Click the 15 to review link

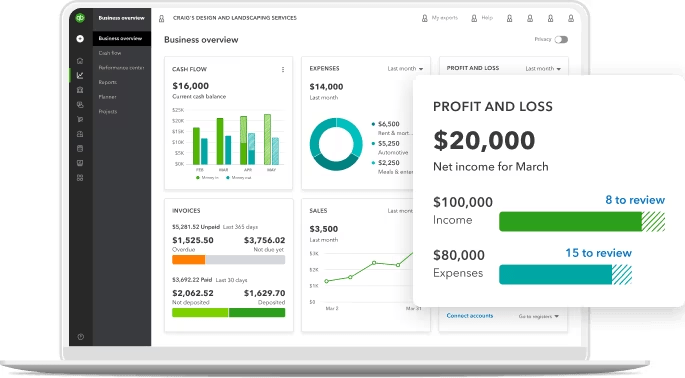click(x=599, y=253)
